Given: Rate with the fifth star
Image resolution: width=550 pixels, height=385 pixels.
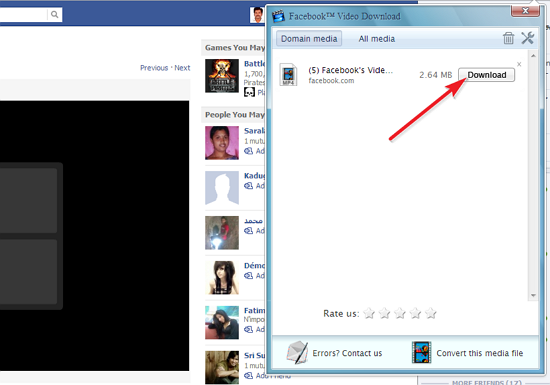Looking at the screenshot, I should (431, 313).
